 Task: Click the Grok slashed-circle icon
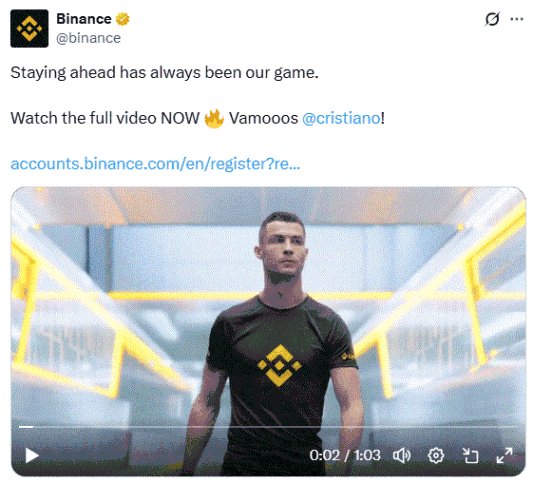(x=492, y=19)
